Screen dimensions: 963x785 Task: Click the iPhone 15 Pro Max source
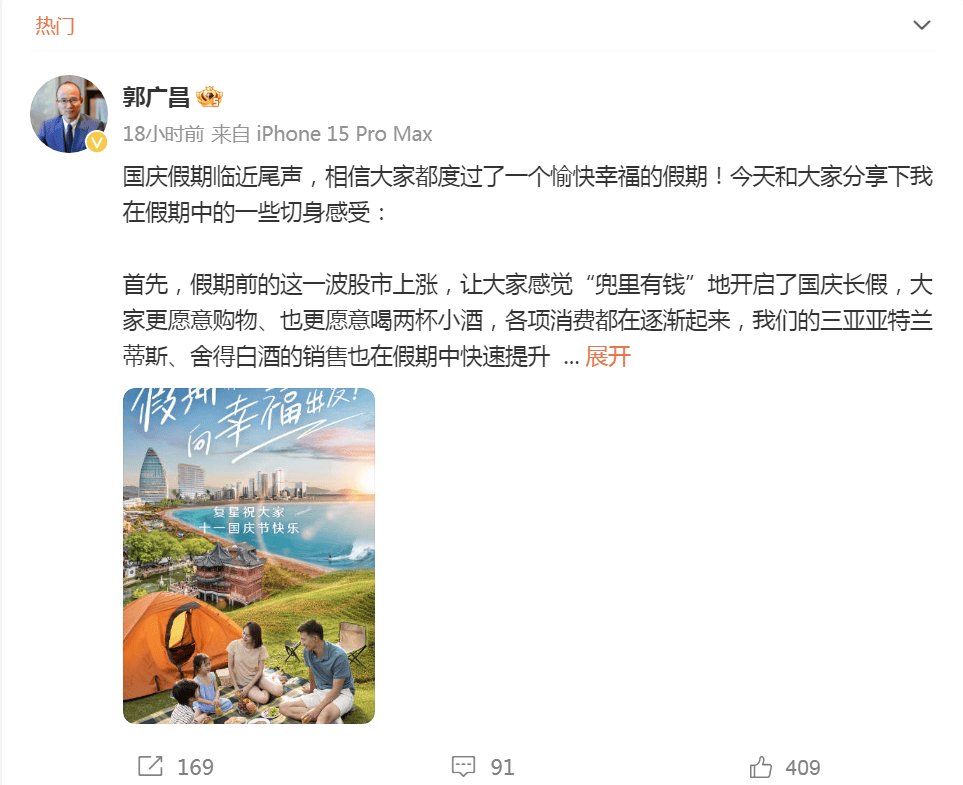(x=344, y=134)
